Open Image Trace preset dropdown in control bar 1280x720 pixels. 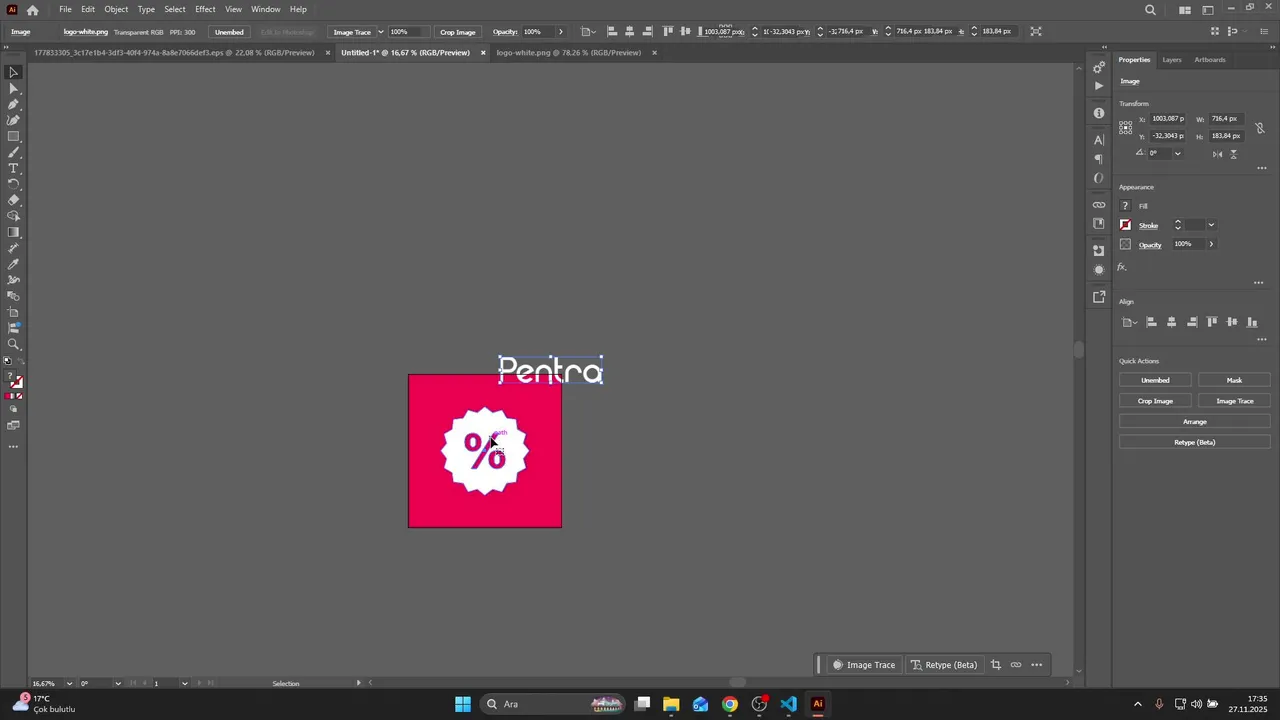tap(381, 32)
